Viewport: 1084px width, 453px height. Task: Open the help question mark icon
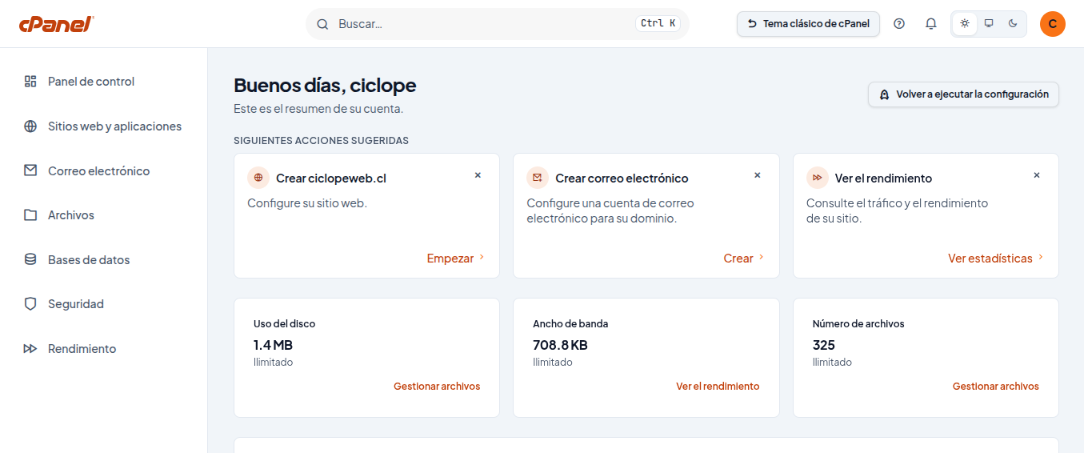899,24
